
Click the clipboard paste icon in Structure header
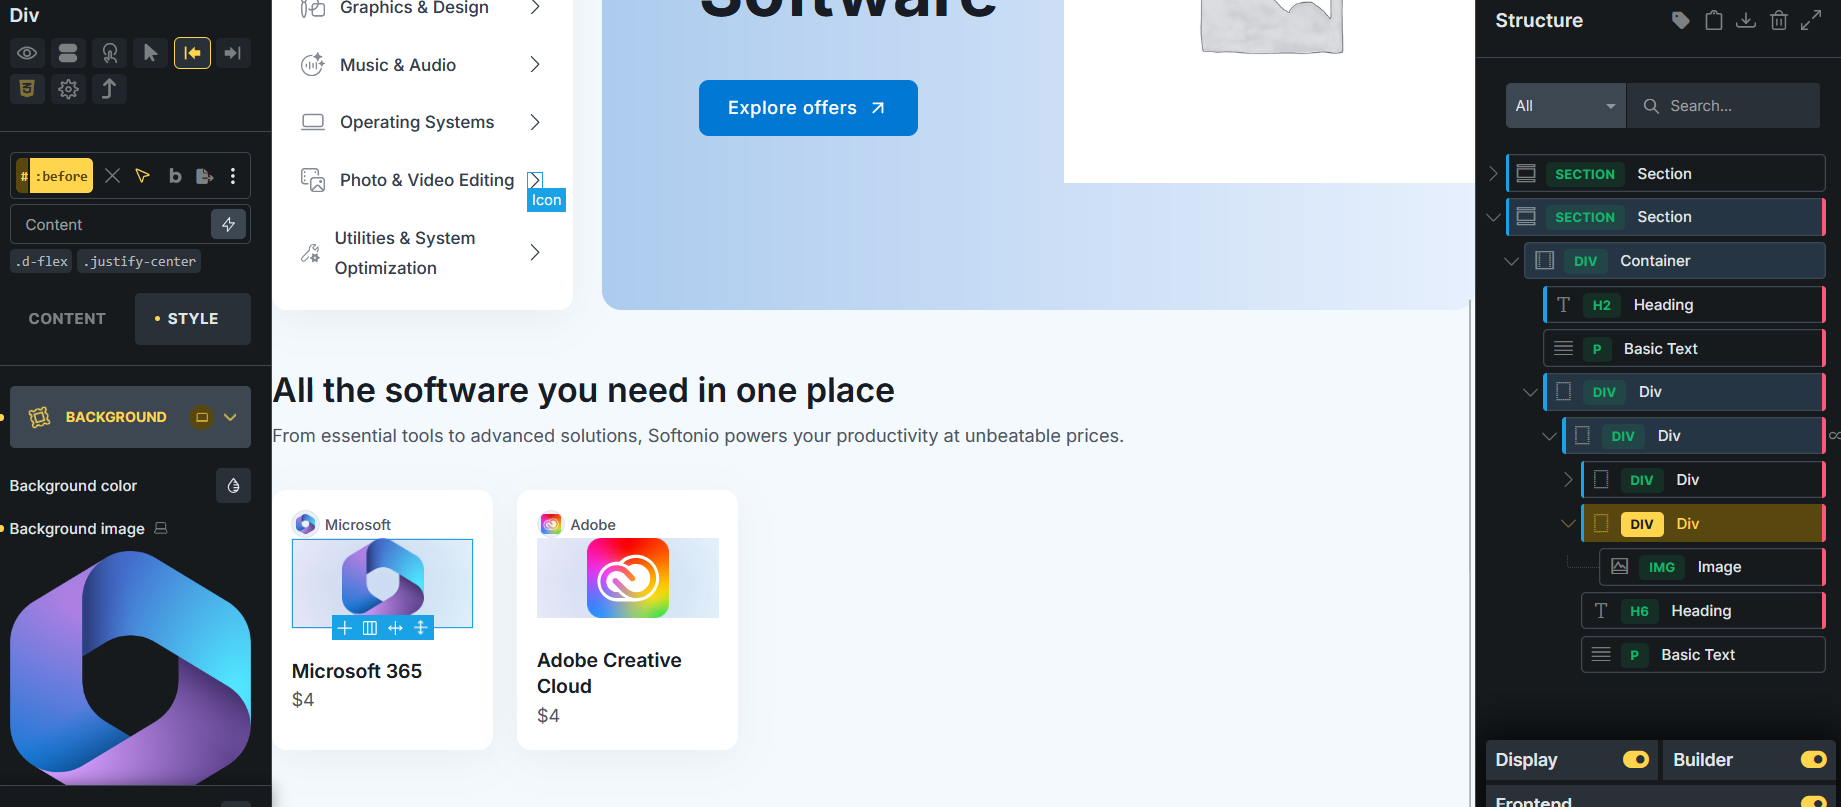click(1714, 20)
